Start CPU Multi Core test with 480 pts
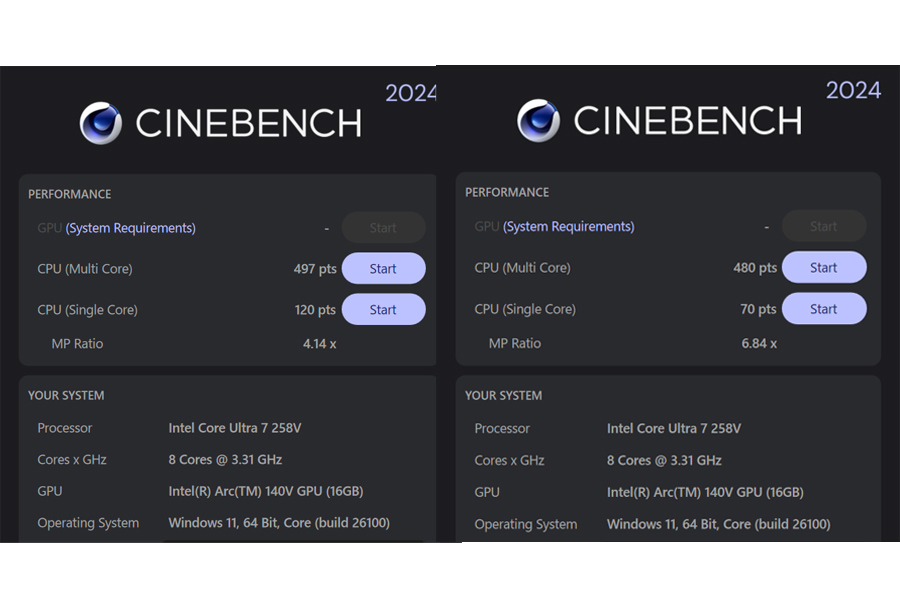This screenshot has height=600, width=900. coord(824,267)
